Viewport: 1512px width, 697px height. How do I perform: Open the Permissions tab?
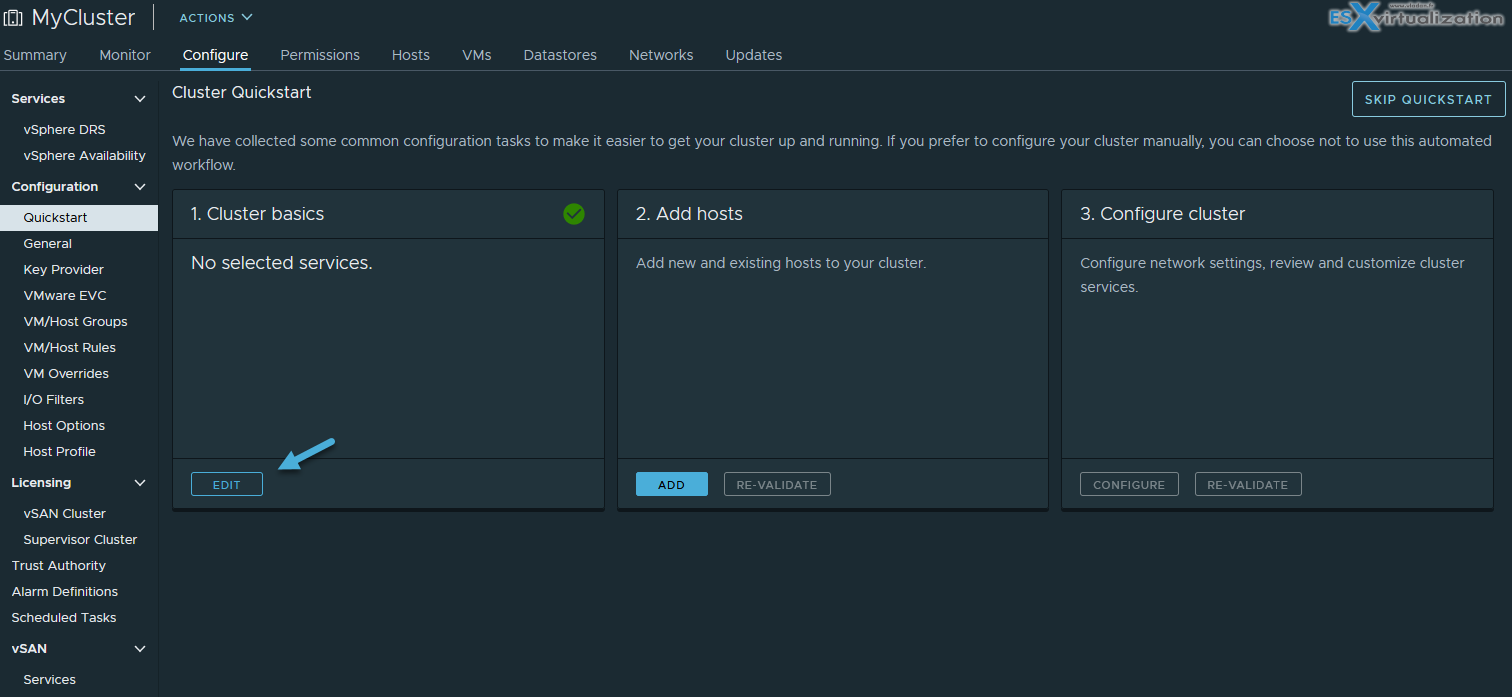click(320, 55)
